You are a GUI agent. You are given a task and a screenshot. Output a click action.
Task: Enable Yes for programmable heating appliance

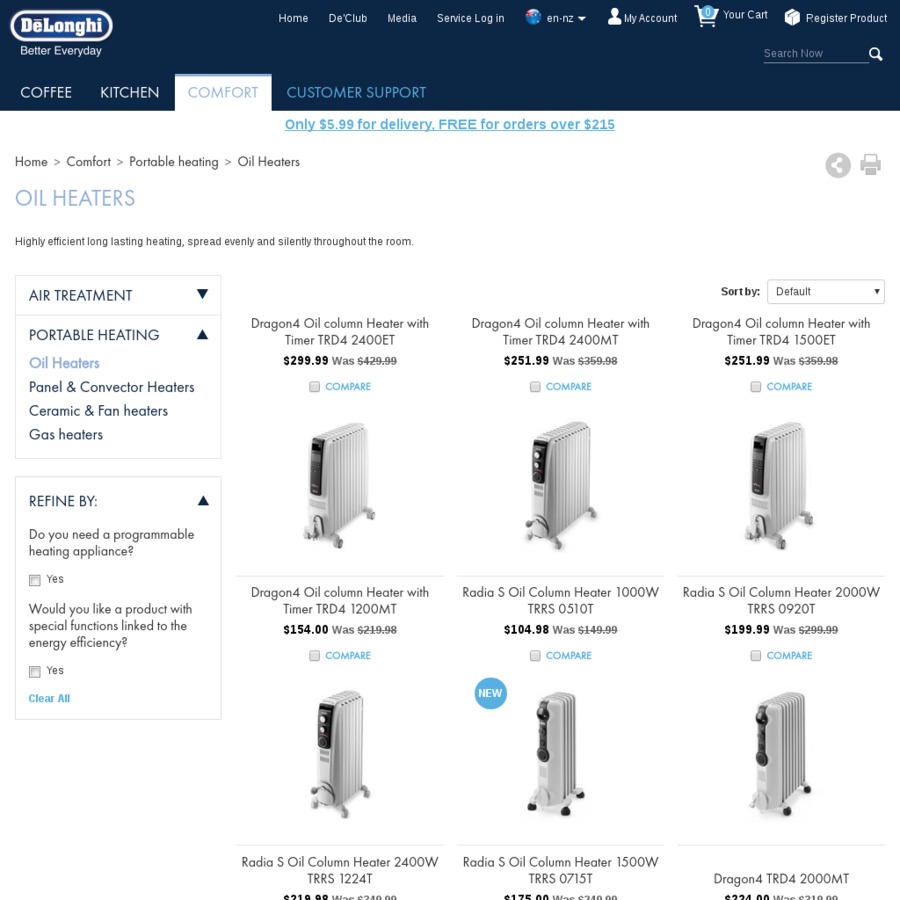click(34, 580)
